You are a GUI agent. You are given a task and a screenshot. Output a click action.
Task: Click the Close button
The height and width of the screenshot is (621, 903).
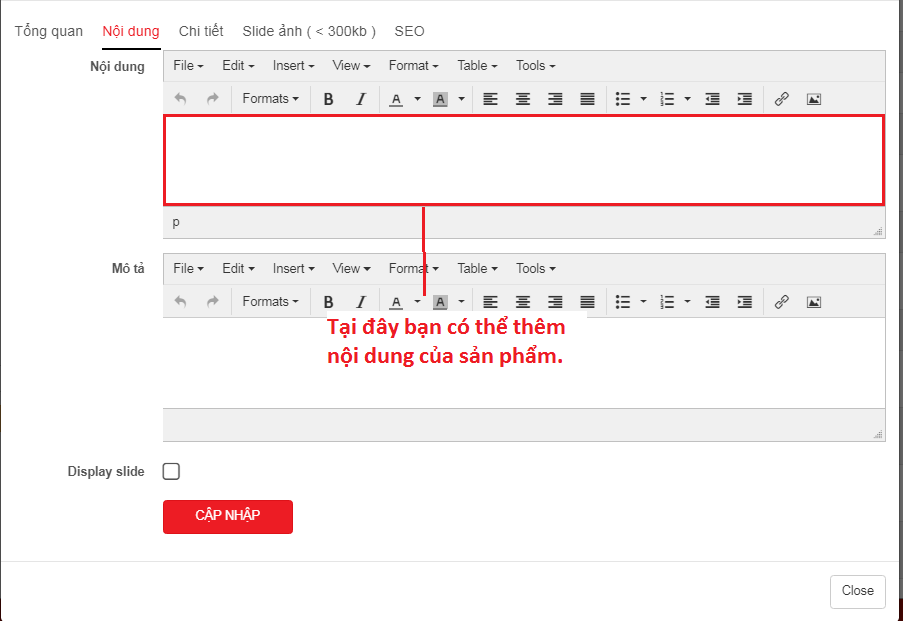point(857,591)
